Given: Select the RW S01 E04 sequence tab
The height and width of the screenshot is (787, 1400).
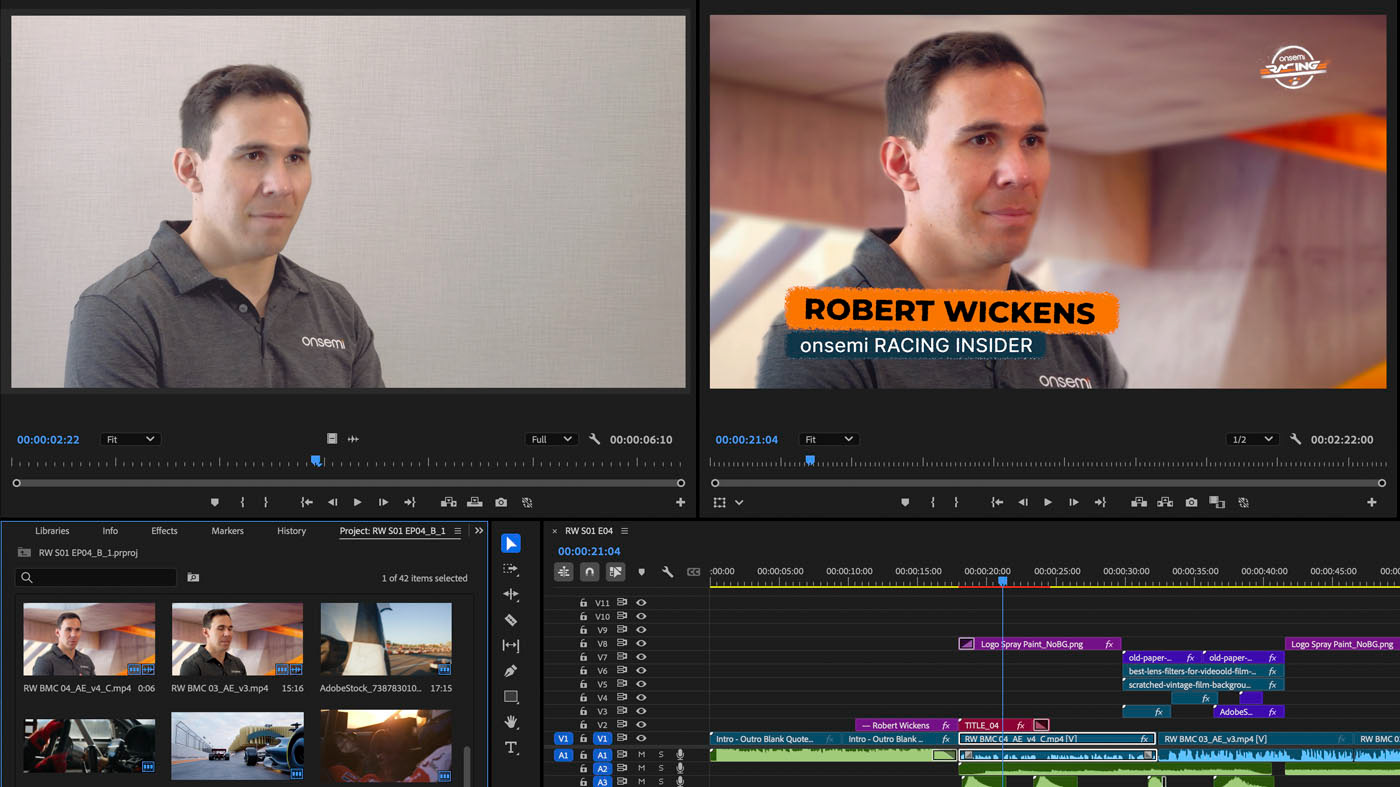Looking at the screenshot, I should coord(588,531).
